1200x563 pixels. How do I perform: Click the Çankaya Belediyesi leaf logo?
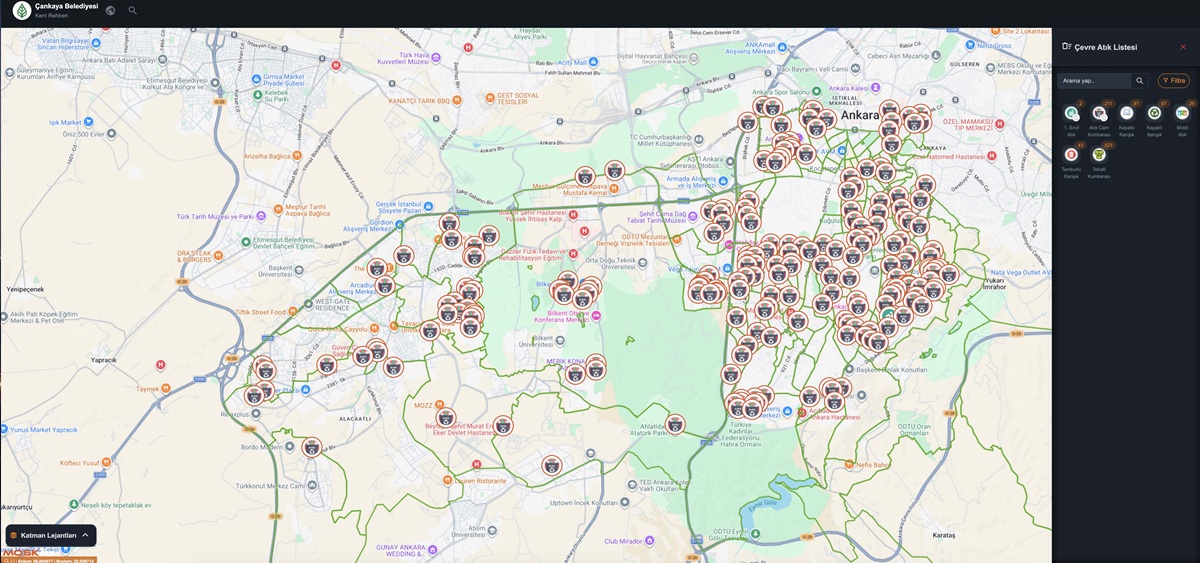(21, 10)
